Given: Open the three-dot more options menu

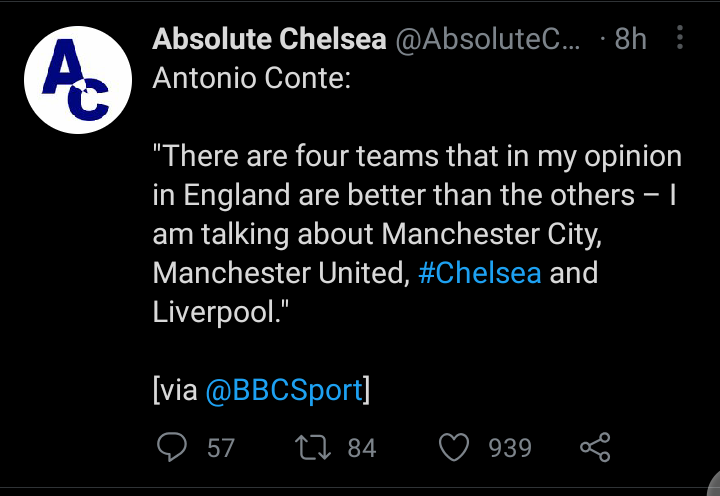Looking at the screenshot, I should (x=681, y=39).
